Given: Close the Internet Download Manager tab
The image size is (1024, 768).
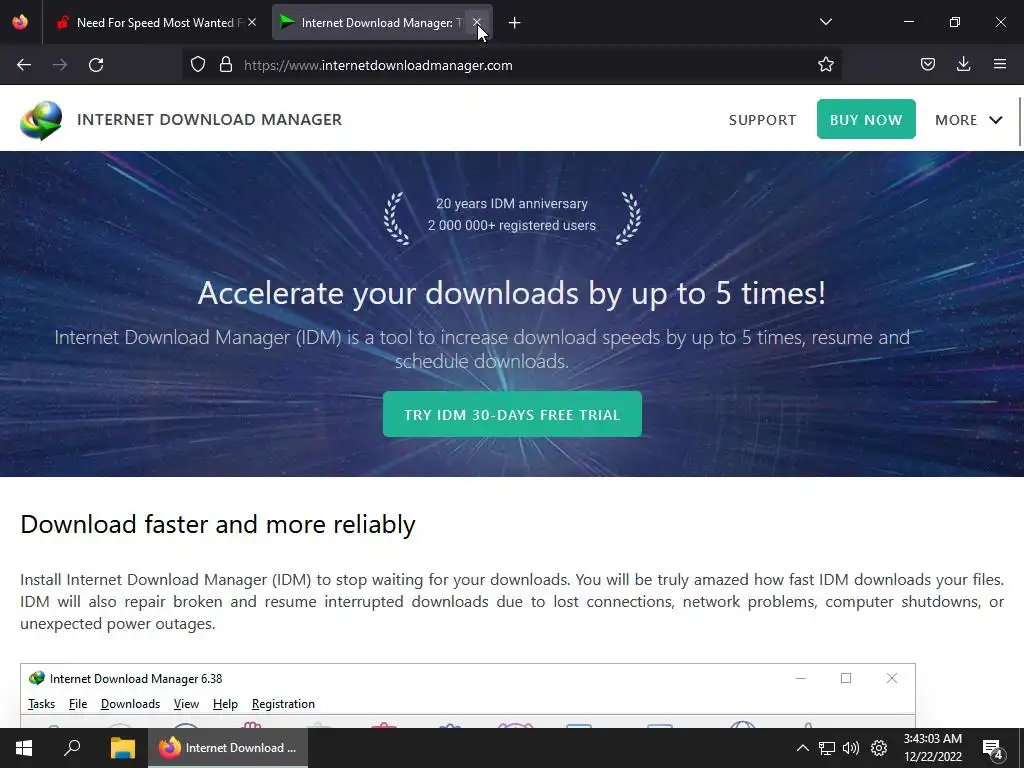Looking at the screenshot, I should [x=477, y=22].
